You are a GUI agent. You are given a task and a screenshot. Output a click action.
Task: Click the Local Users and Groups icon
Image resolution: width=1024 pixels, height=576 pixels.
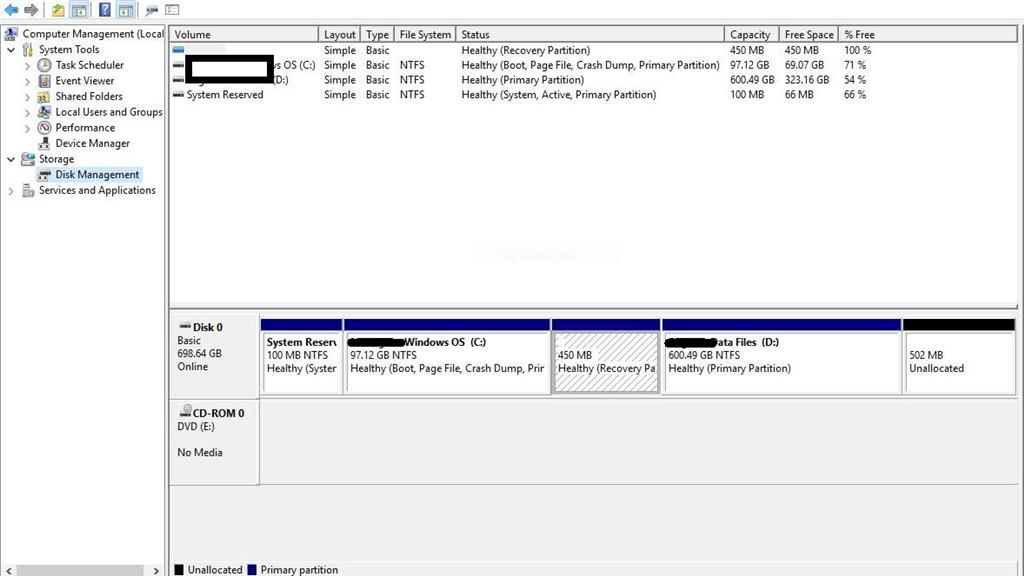tap(44, 112)
